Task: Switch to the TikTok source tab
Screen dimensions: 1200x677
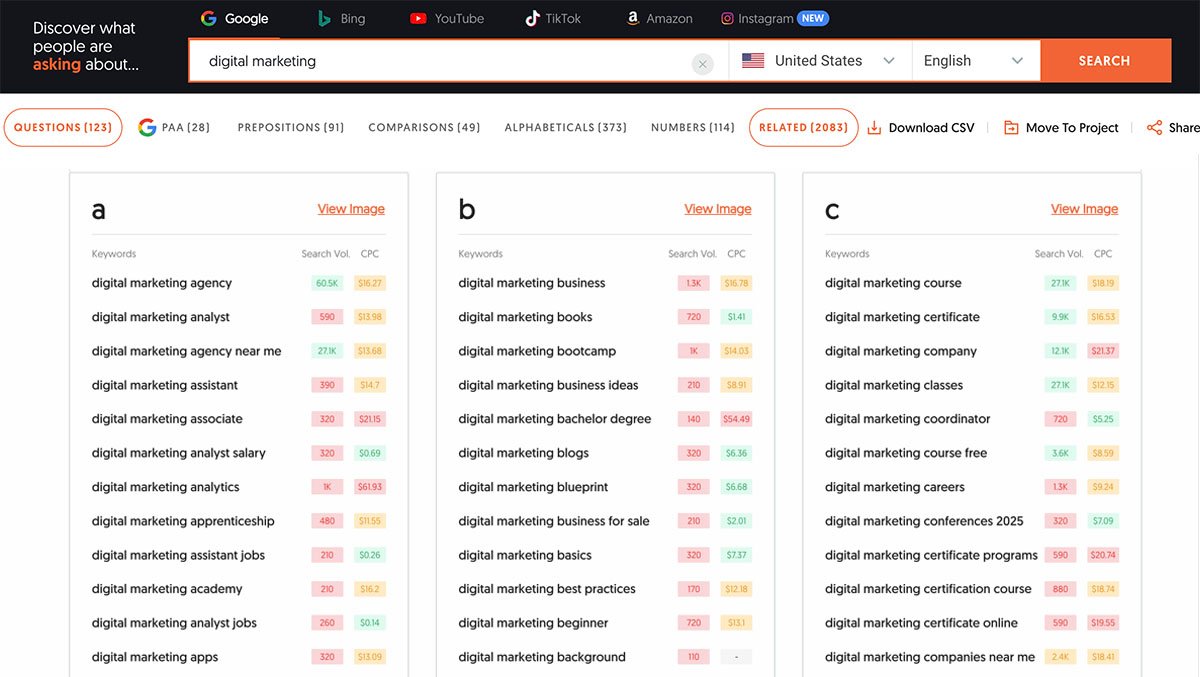Action: click(x=552, y=19)
